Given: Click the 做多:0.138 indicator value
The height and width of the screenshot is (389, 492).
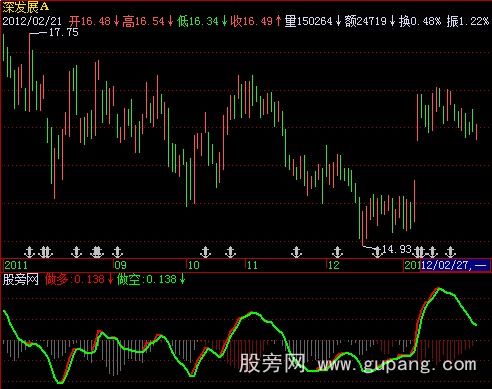Looking at the screenshot, I should coord(75,279).
